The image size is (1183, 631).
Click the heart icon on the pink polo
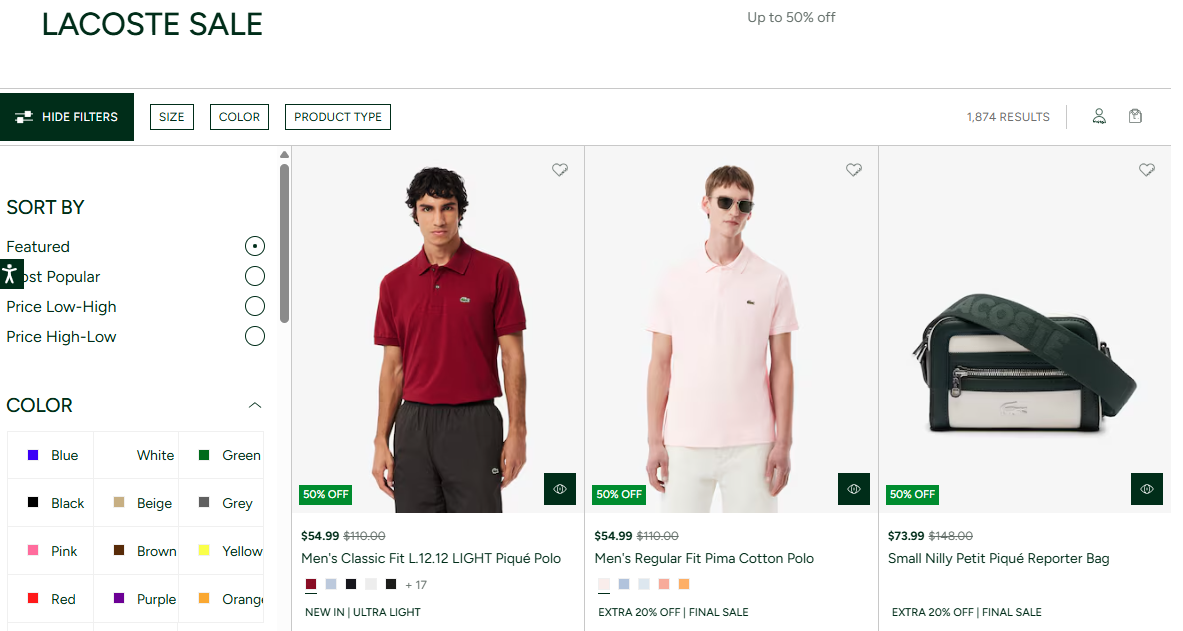point(854,170)
